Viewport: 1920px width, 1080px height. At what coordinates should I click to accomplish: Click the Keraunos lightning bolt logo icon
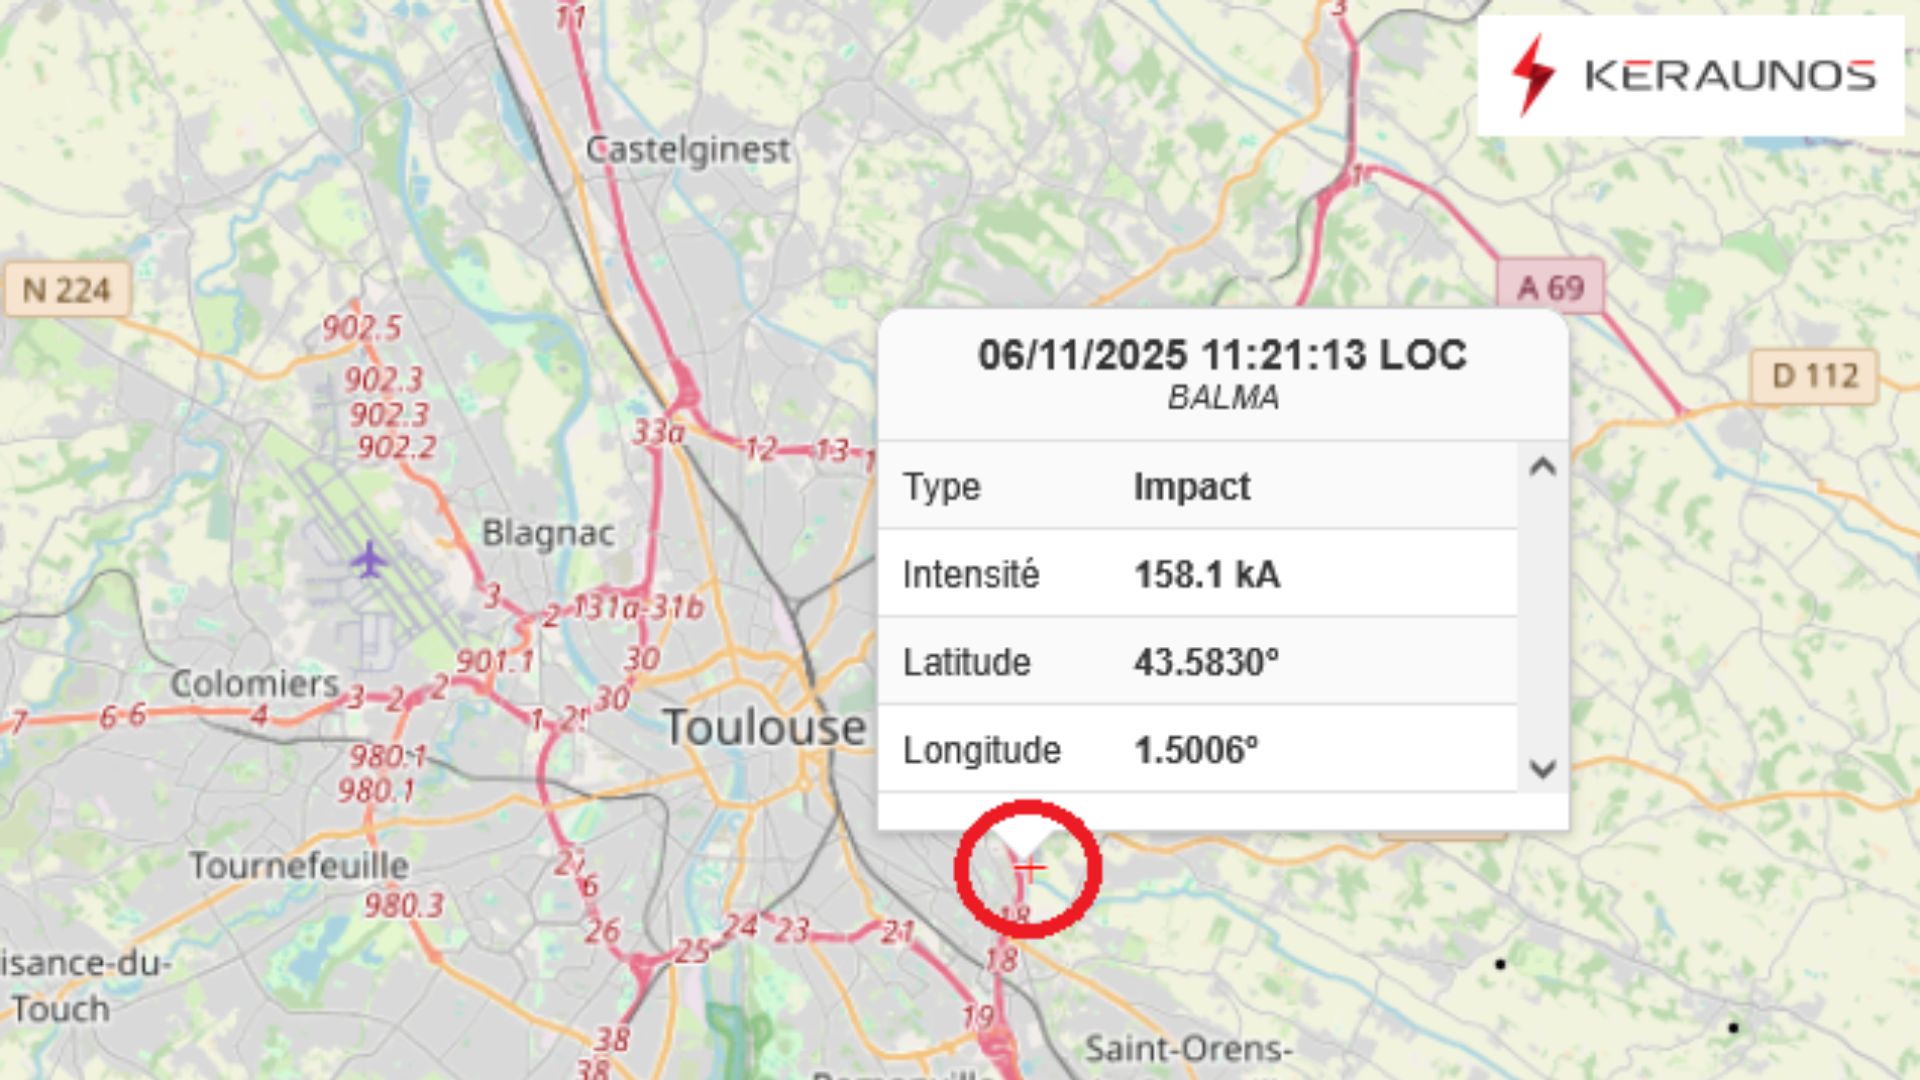click(x=1532, y=76)
